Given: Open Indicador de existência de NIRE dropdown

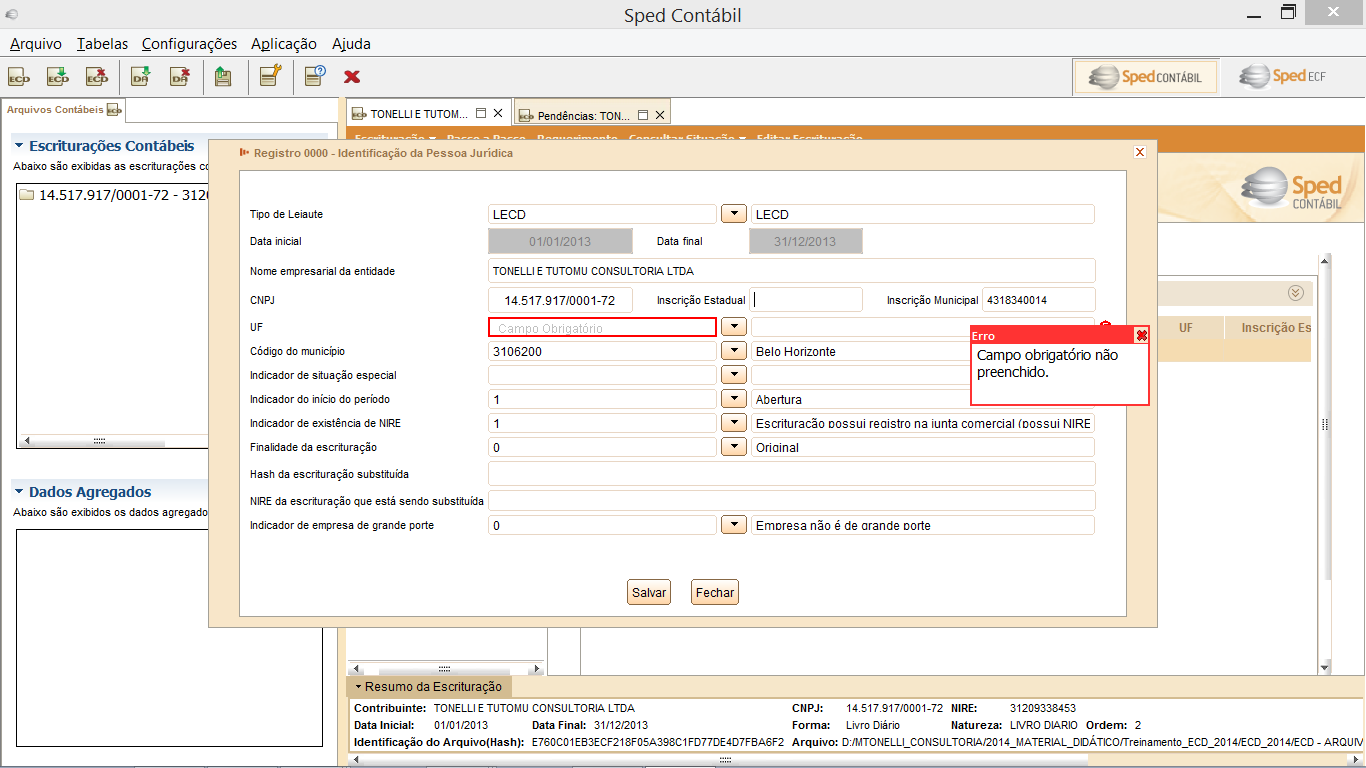Looking at the screenshot, I should click(734, 423).
